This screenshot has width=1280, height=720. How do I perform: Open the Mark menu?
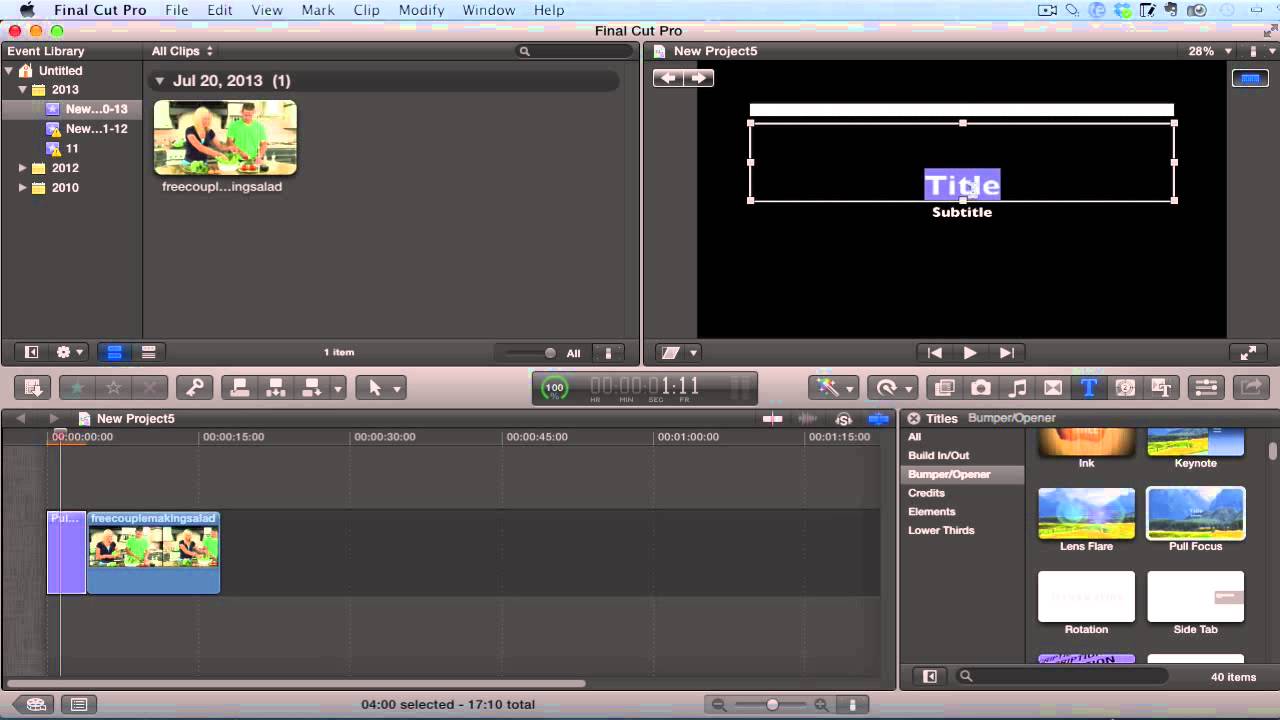318,10
